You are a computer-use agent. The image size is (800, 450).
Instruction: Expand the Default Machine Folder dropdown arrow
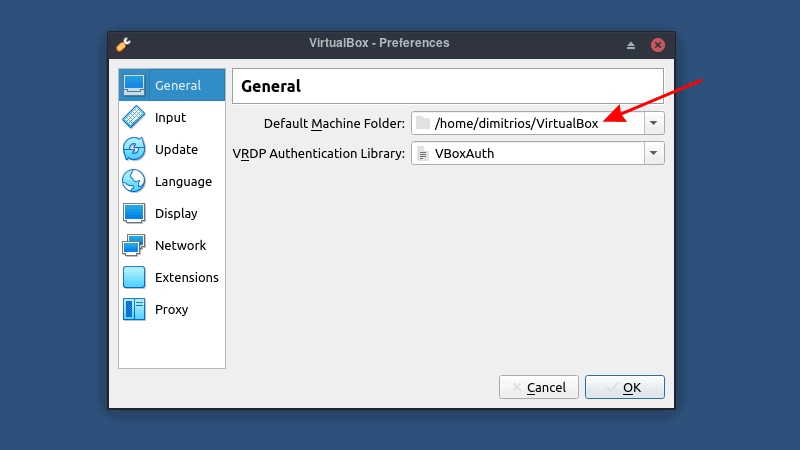point(653,123)
